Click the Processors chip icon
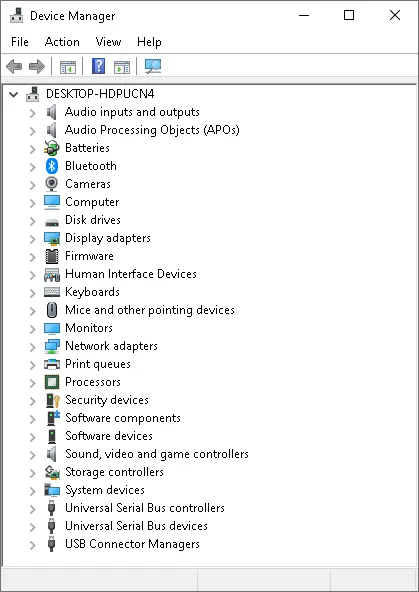419x592 pixels. [52, 382]
